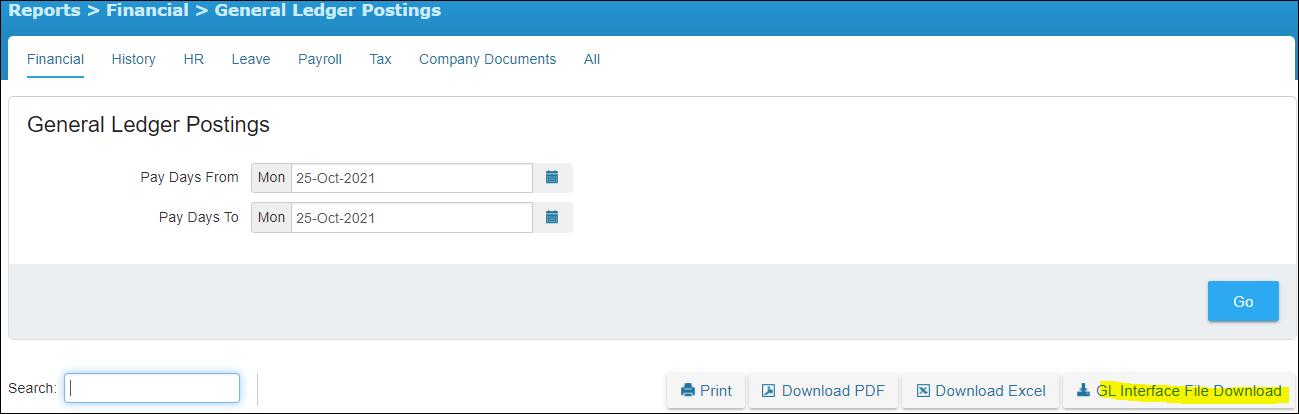Image resolution: width=1299 pixels, height=414 pixels.
Task: Click inside the Pay Days To date field
Action: [x=412, y=217]
